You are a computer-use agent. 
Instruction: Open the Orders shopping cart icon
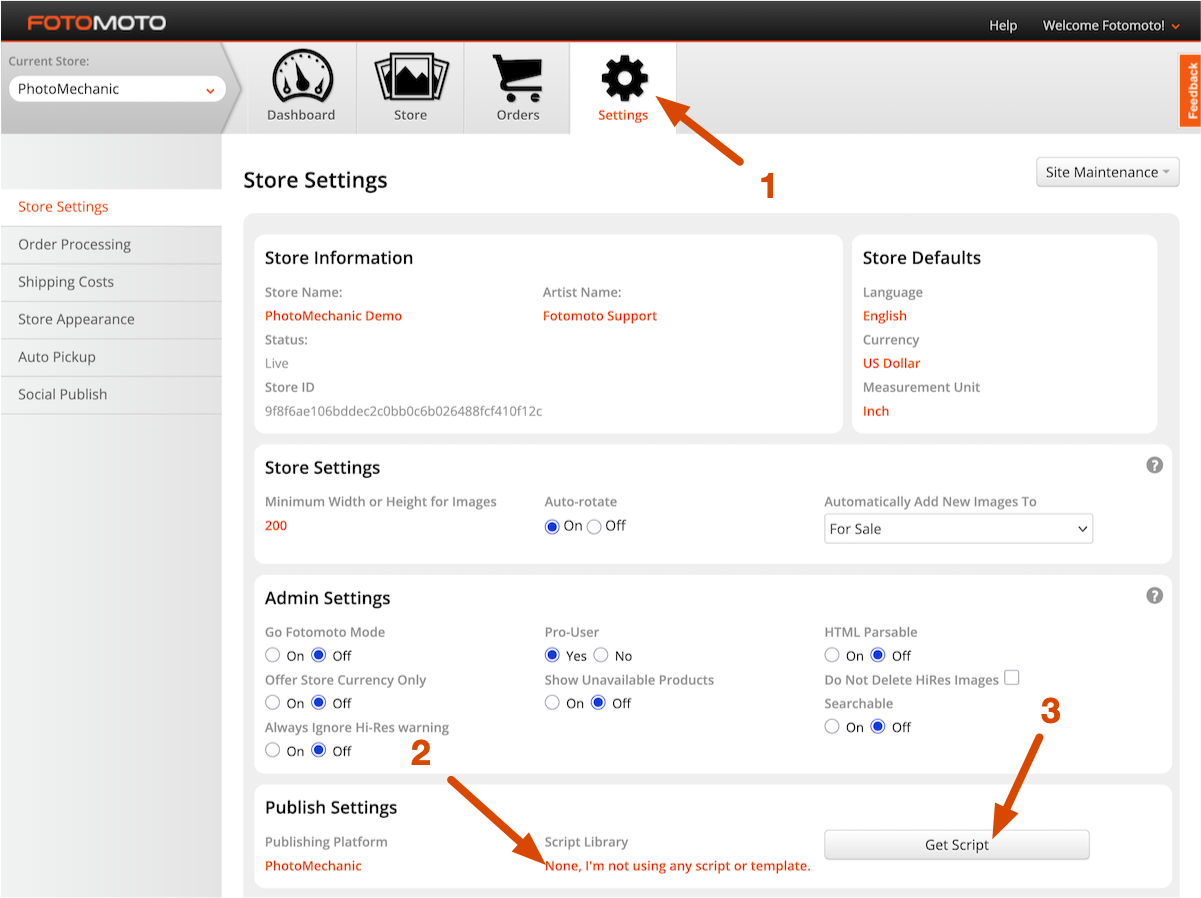coord(517,78)
